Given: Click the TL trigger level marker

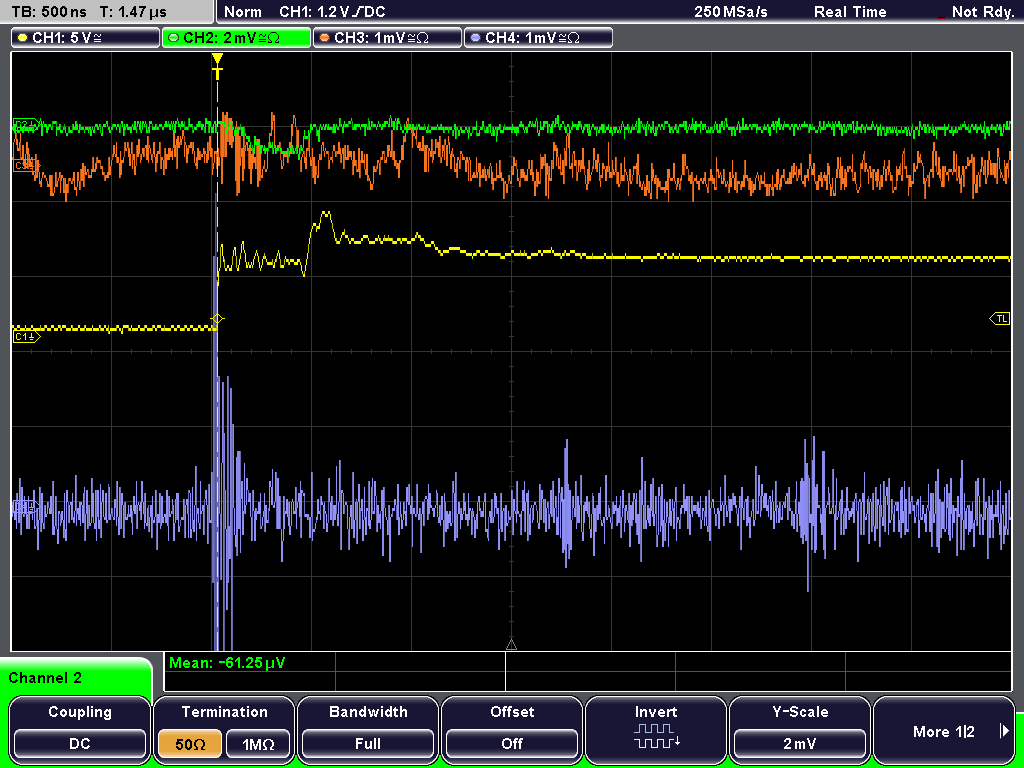Looking at the screenshot, I should tap(1000, 319).
